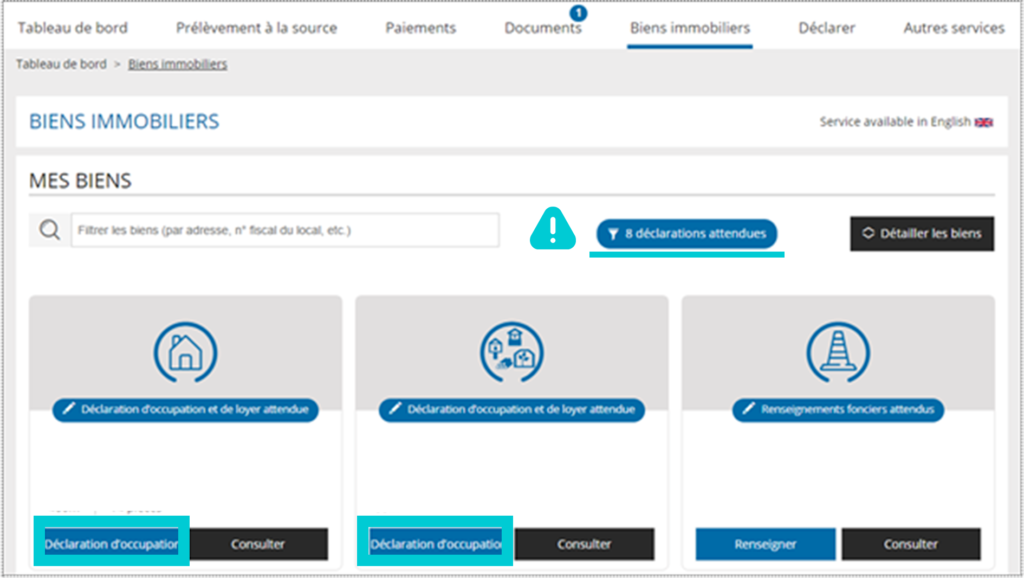Screen dimensions: 1024x578
Task: Click the house icon on first property card
Action: (185, 353)
